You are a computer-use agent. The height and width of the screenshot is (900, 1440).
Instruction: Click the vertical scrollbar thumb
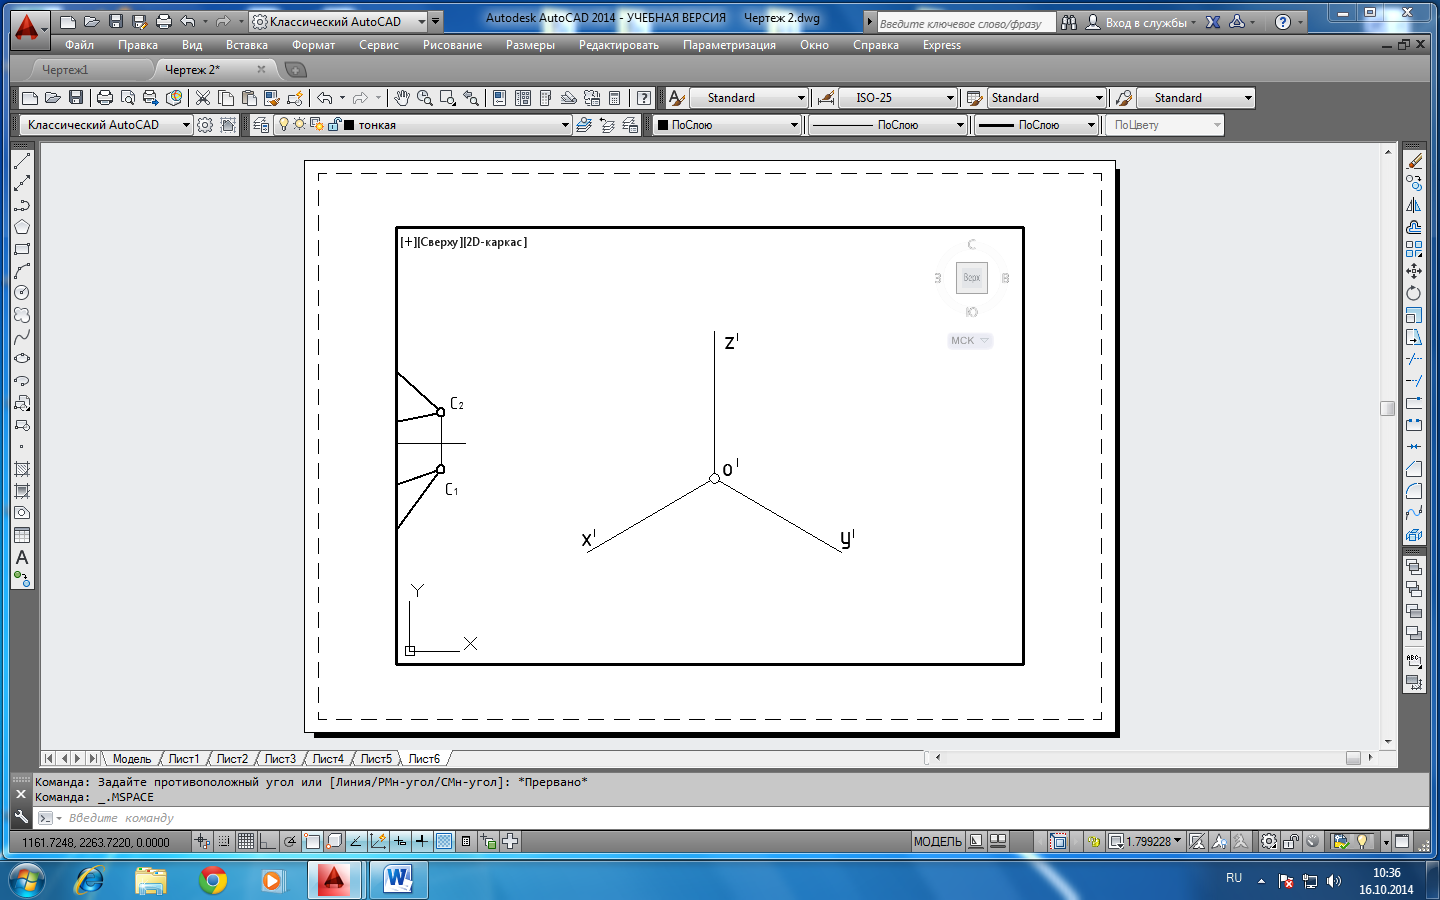click(1387, 408)
